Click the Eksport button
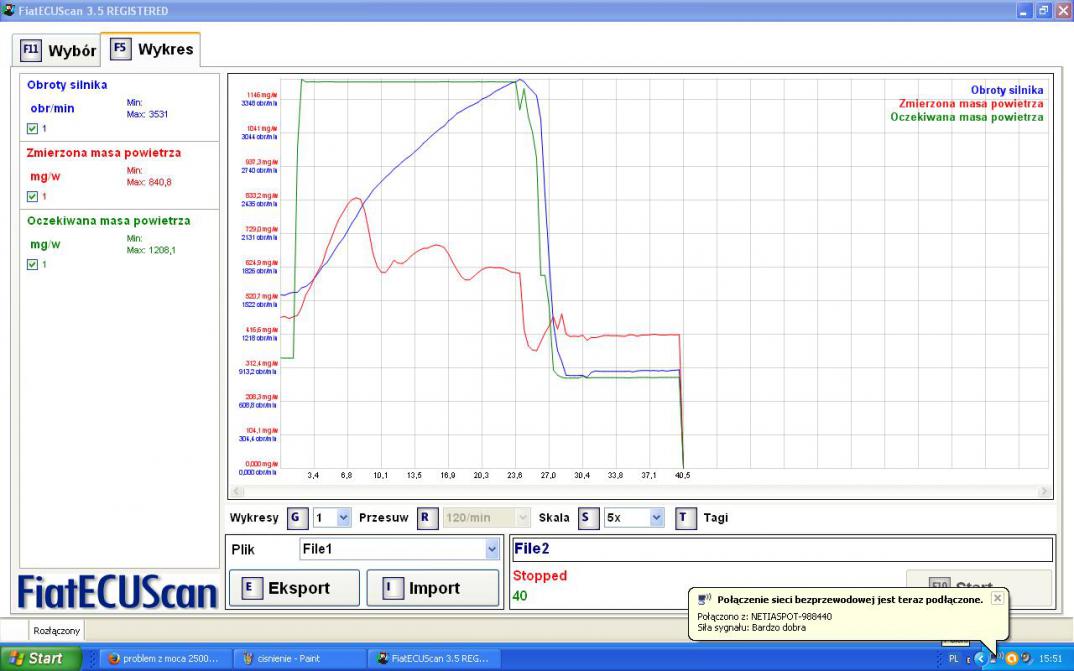 coord(294,588)
